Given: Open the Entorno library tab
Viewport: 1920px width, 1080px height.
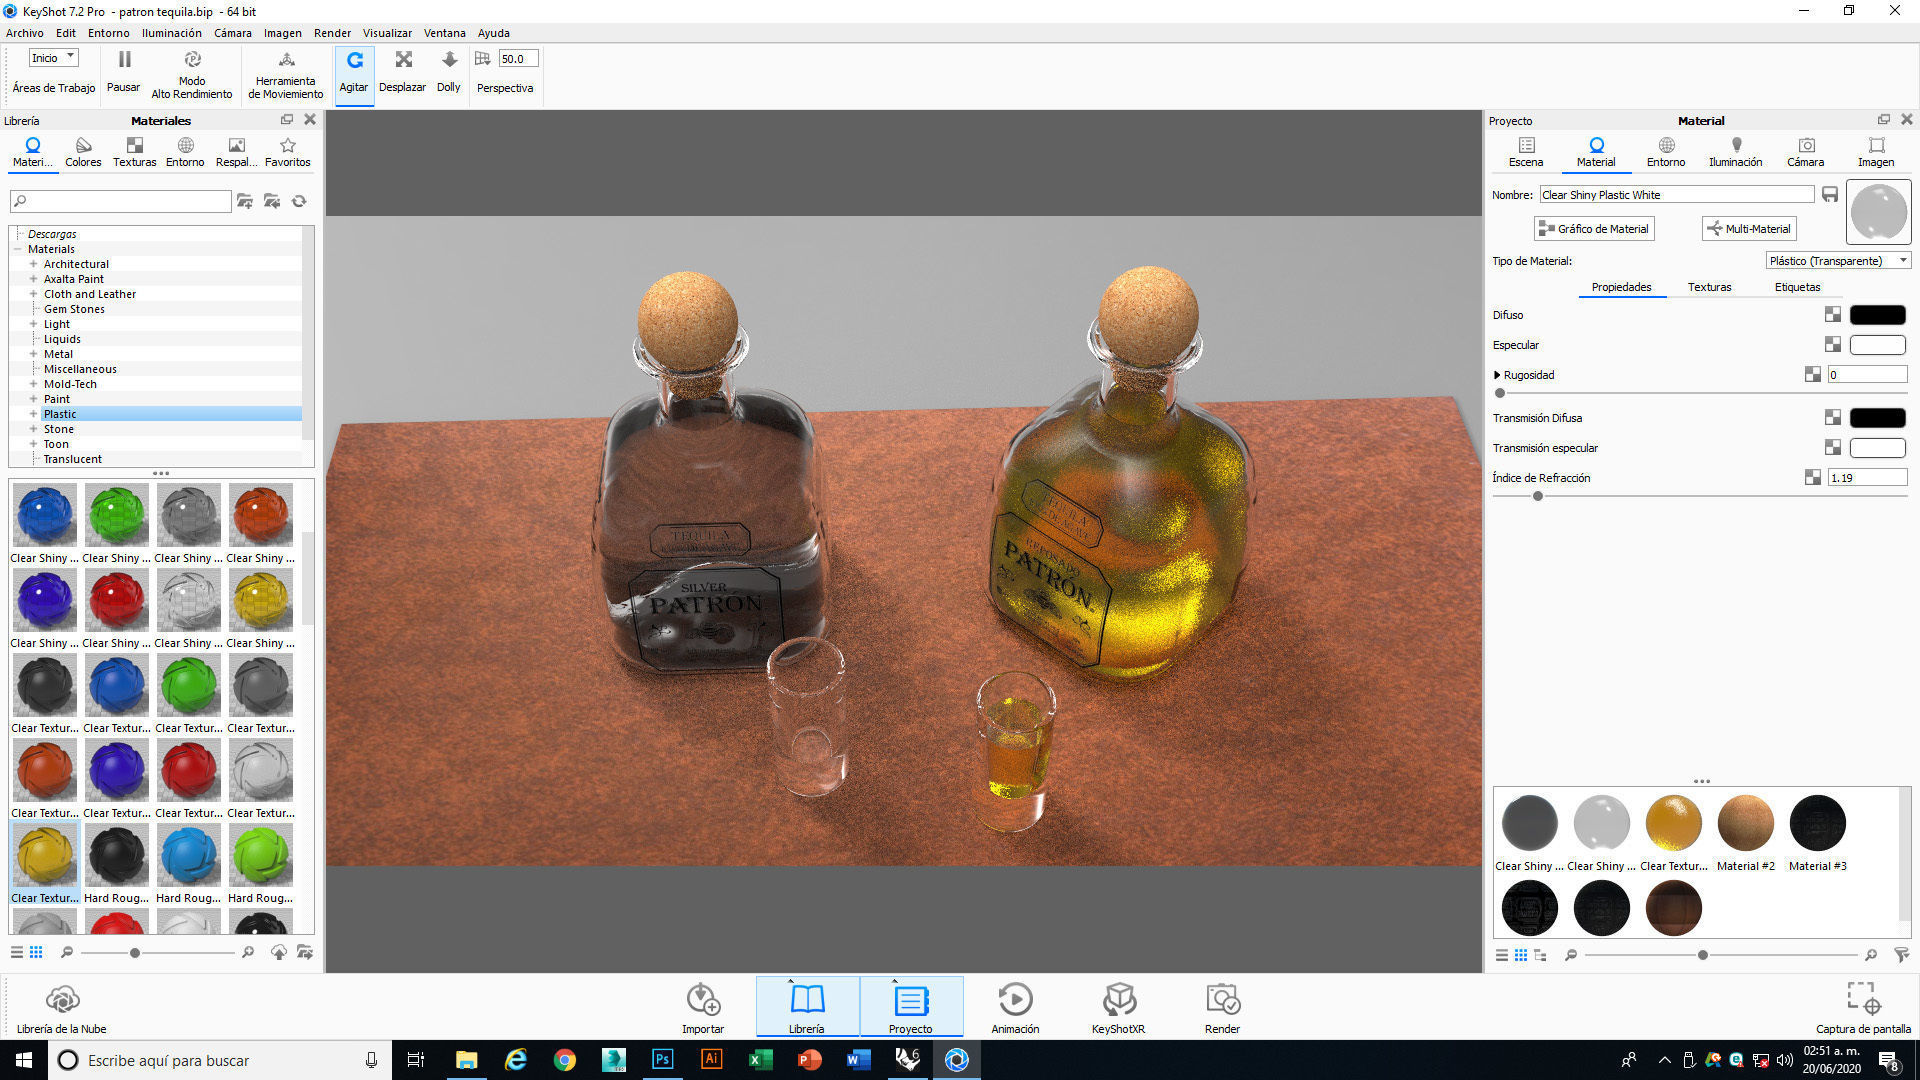Looking at the screenshot, I should pos(185,152).
